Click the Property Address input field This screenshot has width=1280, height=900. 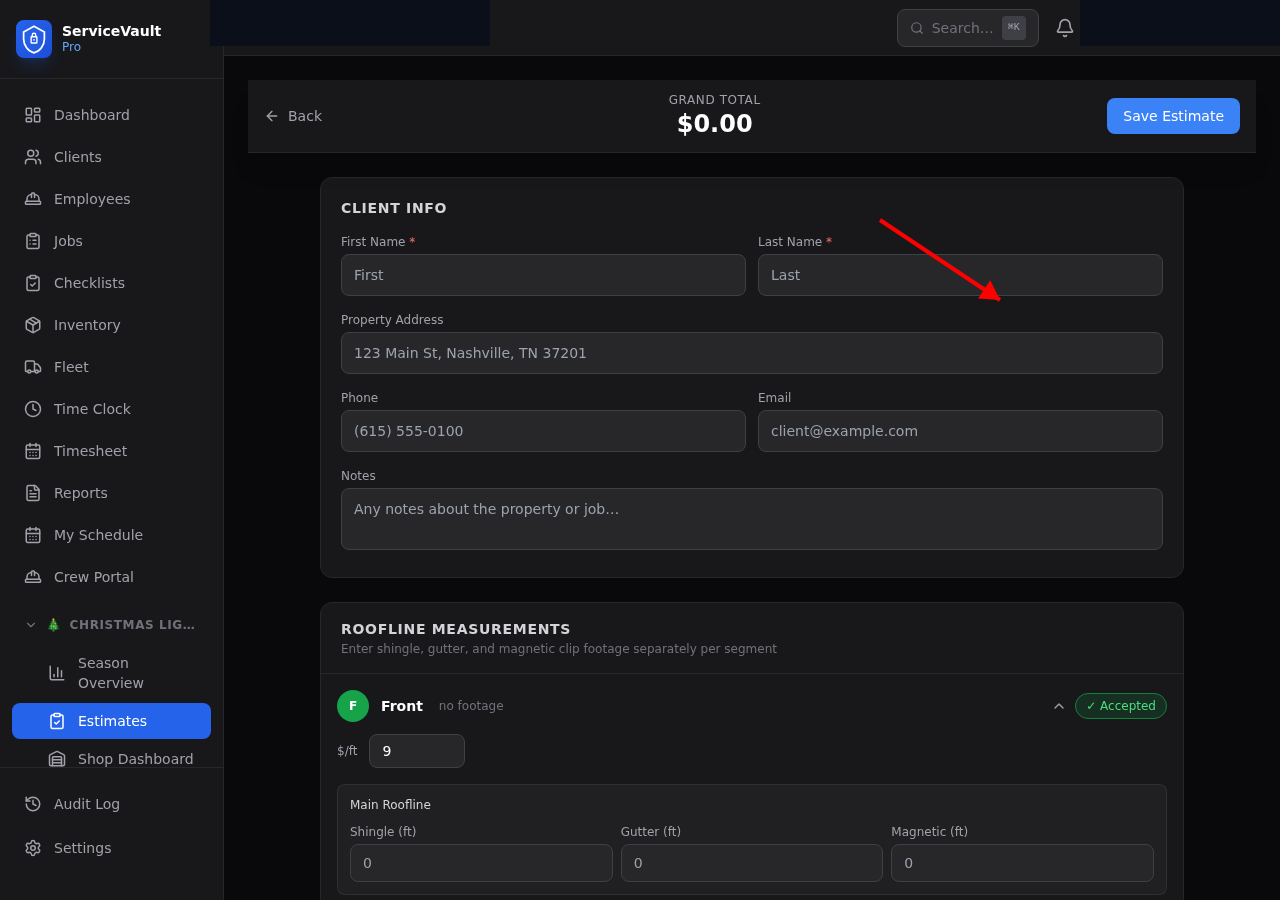(752, 353)
